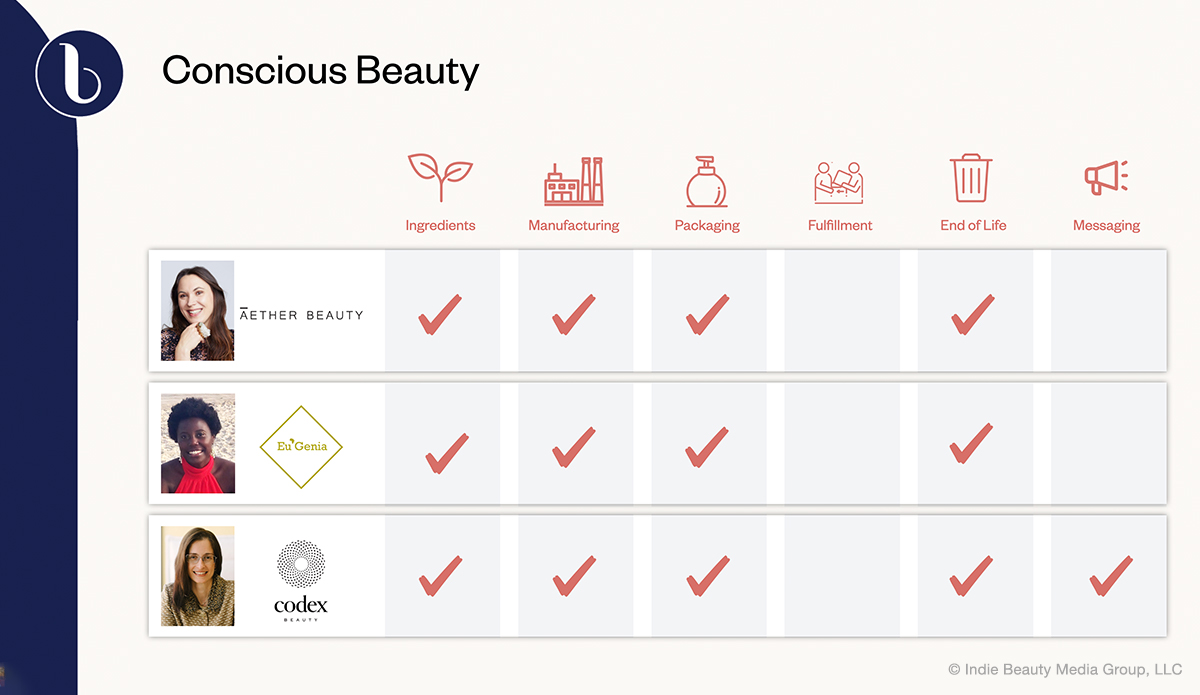
Task: Click the Packaging pump bottle icon
Action: pyautogui.click(x=706, y=181)
